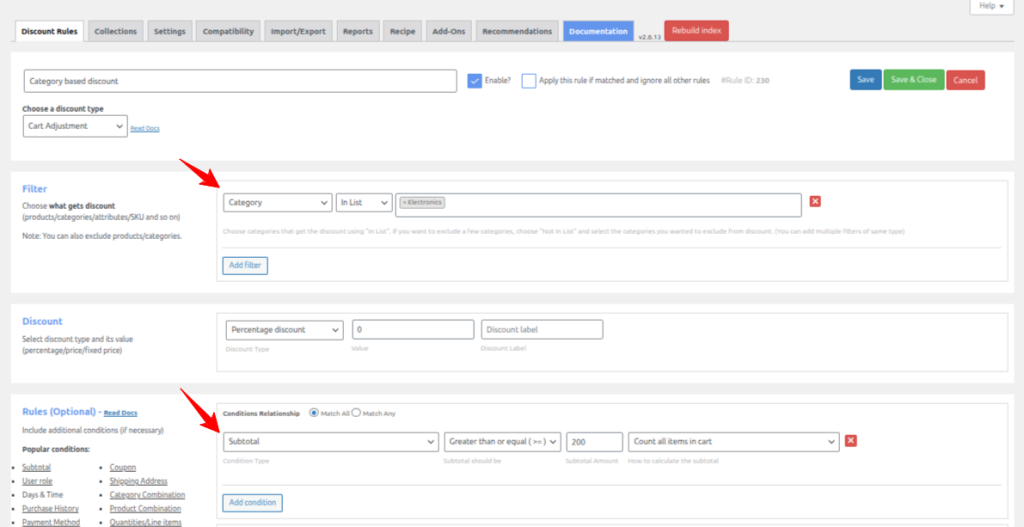This screenshot has height=527, width=1024.
Task: Click the Add filter button
Action: [x=245, y=265]
